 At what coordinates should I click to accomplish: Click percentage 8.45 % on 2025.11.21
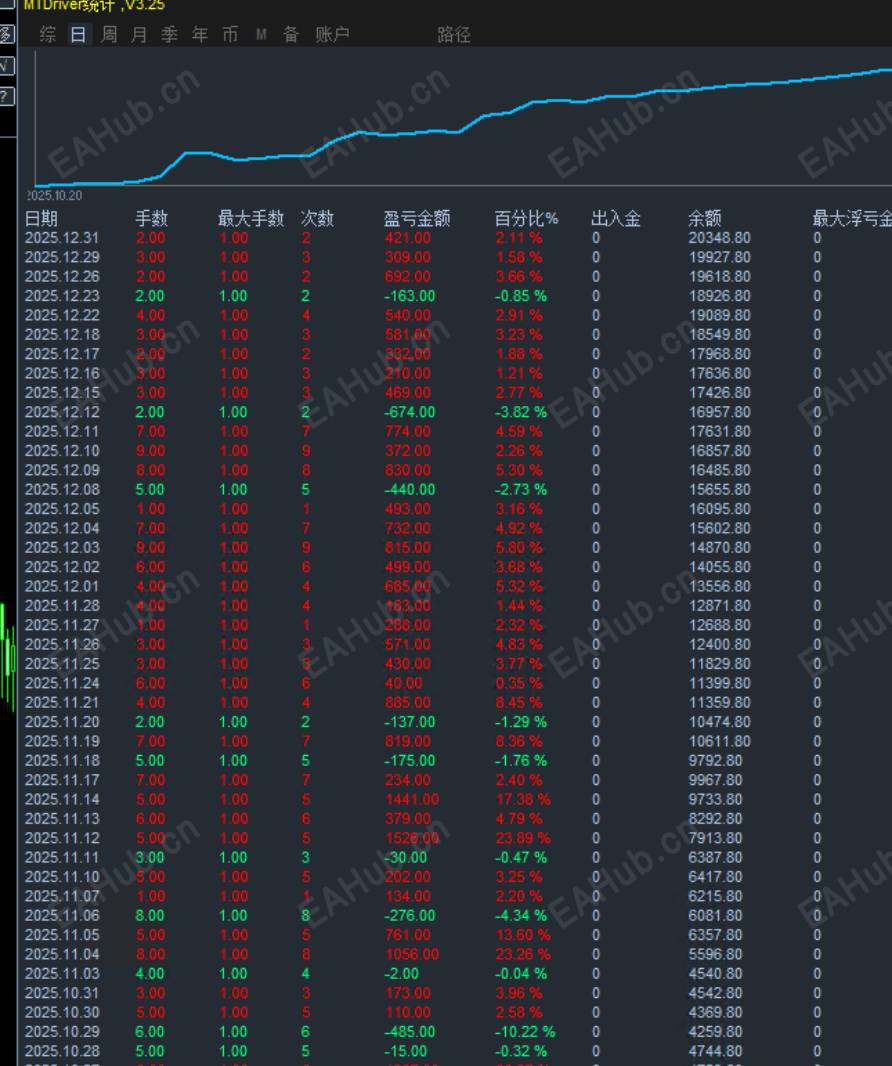[519, 702]
